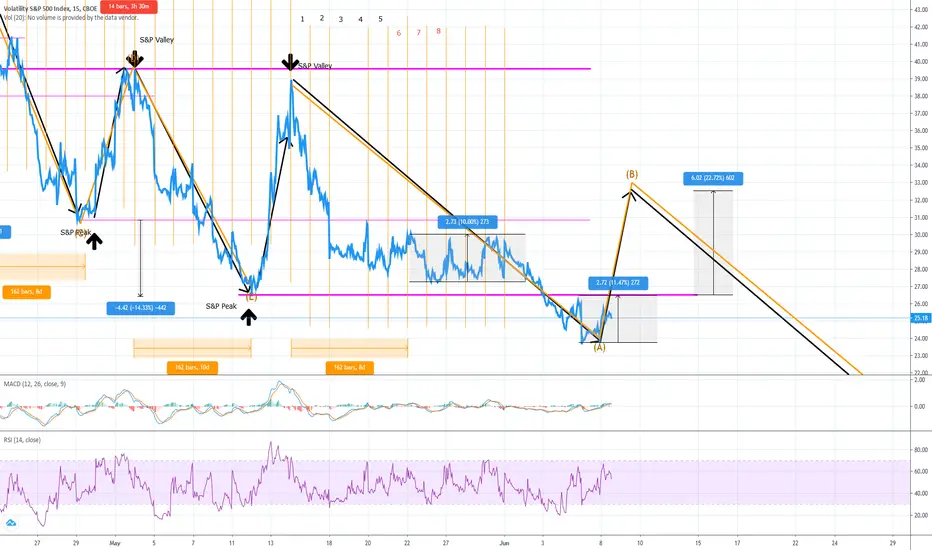This screenshot has height=550, width=932.
Task: Open the MACD (12, 26, close, 9) legend
Action: [x=35, y=384]
